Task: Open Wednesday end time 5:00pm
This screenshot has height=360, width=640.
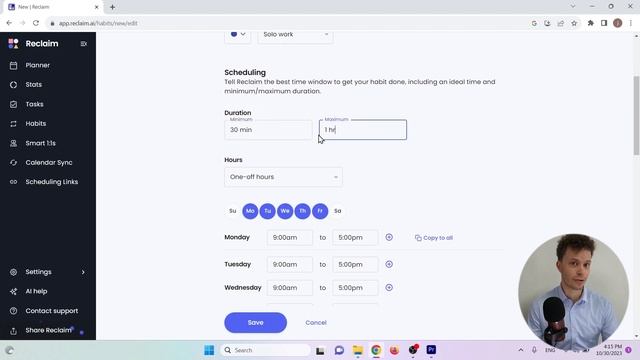Action: pyautogui.click(x=355, y=288)
